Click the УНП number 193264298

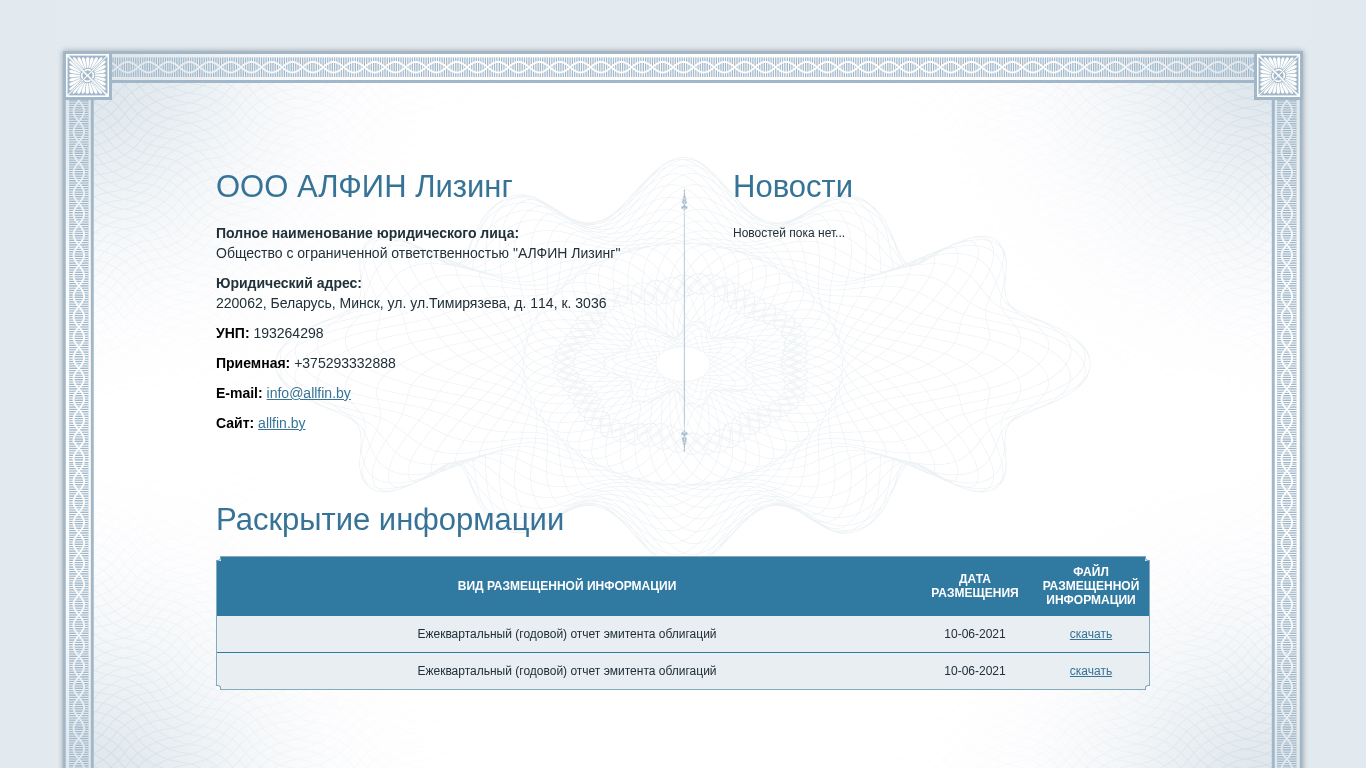288,333
